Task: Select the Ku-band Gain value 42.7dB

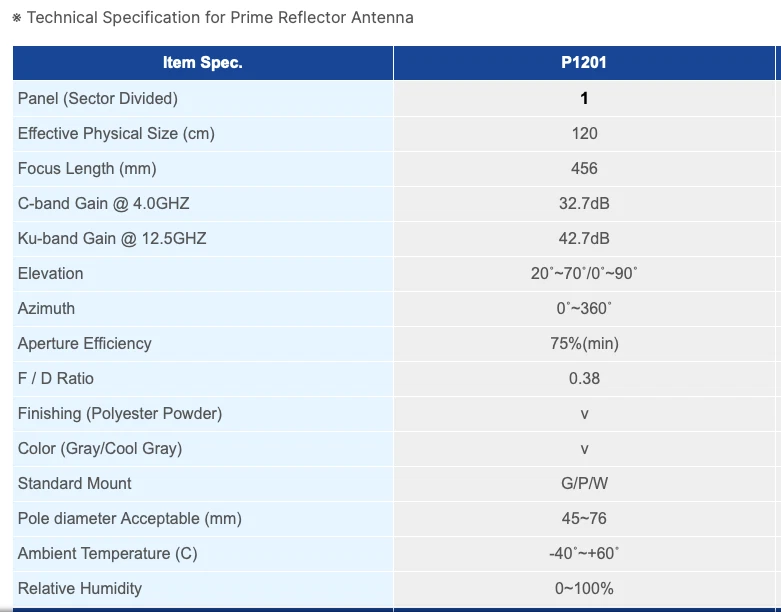Action: [584, 238]
